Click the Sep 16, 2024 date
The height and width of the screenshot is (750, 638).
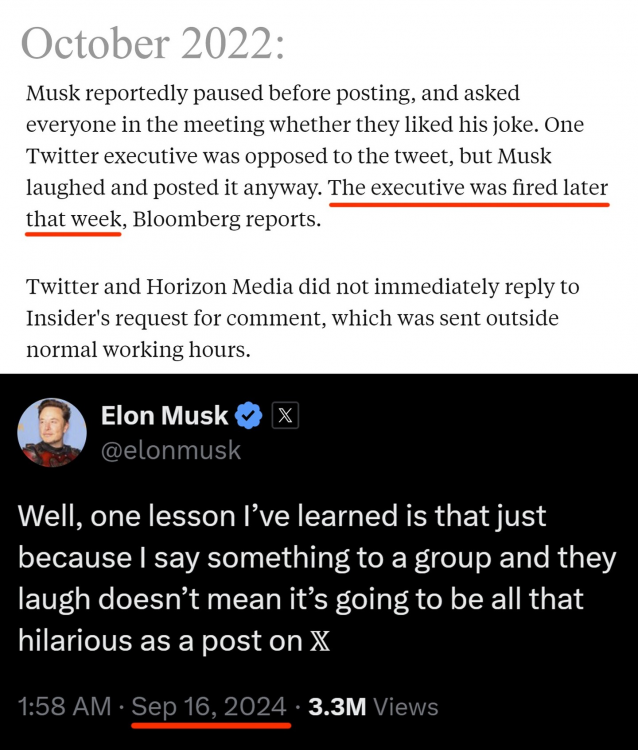click(209, 707)
